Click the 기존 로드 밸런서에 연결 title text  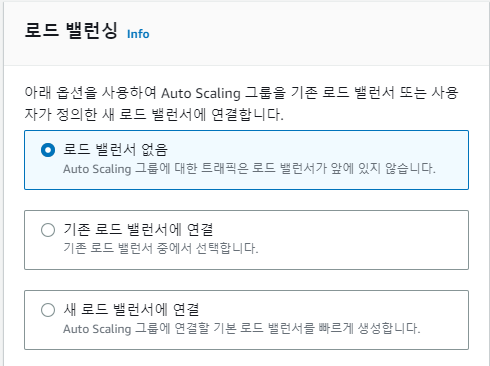138,229
